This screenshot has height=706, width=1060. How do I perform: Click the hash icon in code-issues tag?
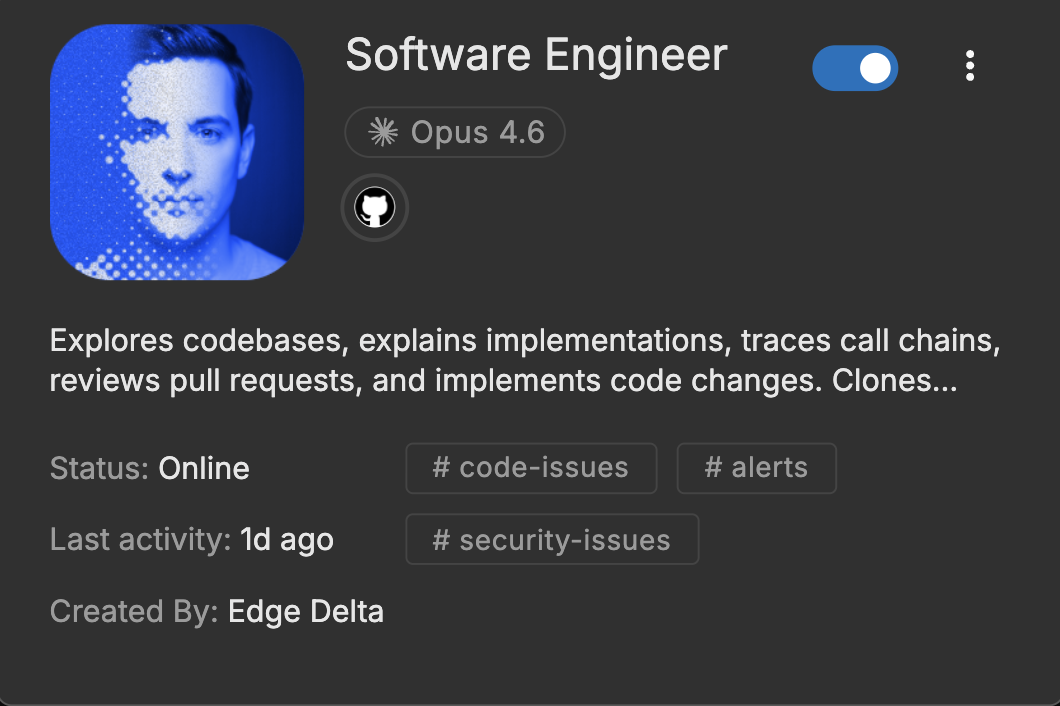[x=440, y=468]
